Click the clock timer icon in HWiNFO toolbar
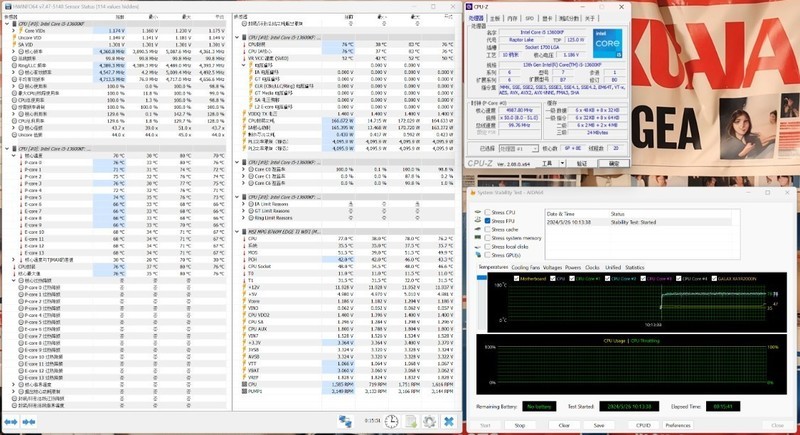800x435 pixels. tap(392, 421)
